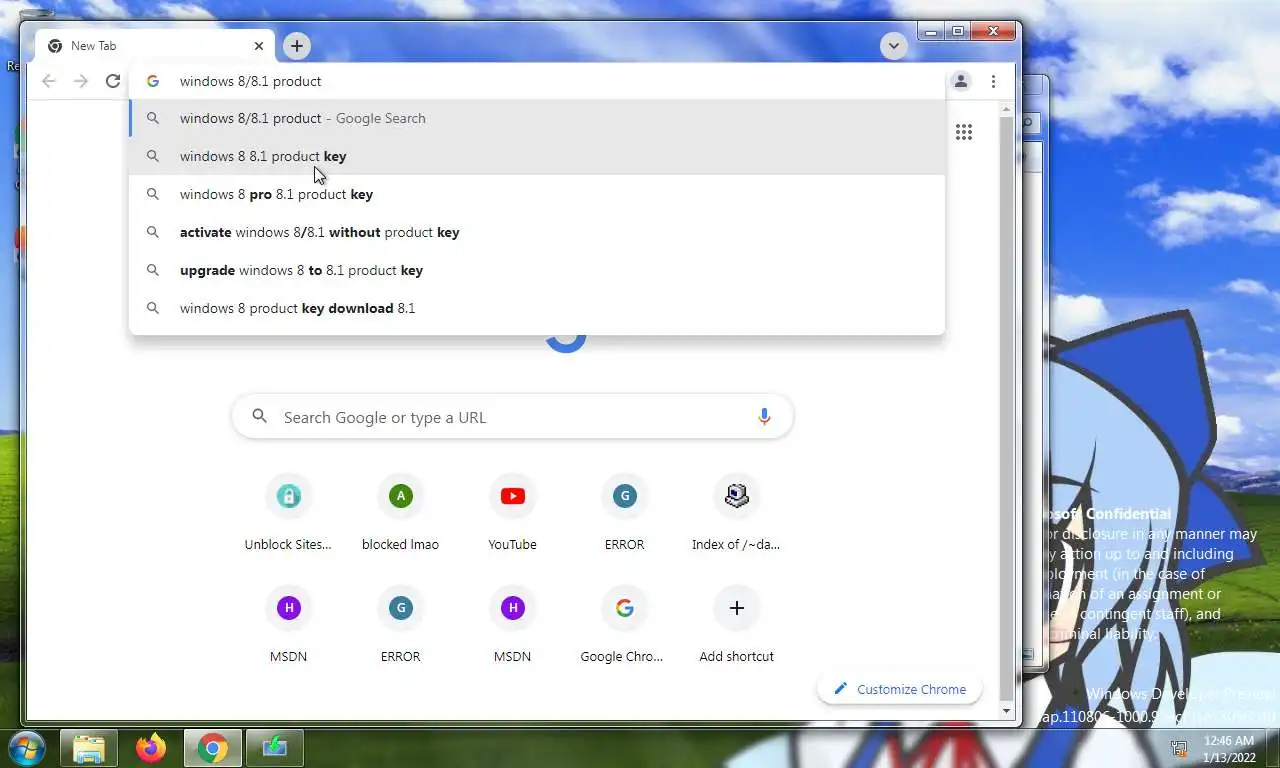Image resolution: width=1280 pixels, height=768 pixels.
Task: Open Windows Explorer from the taskbar
Action: pyautogui.click(x=89, y=748)
